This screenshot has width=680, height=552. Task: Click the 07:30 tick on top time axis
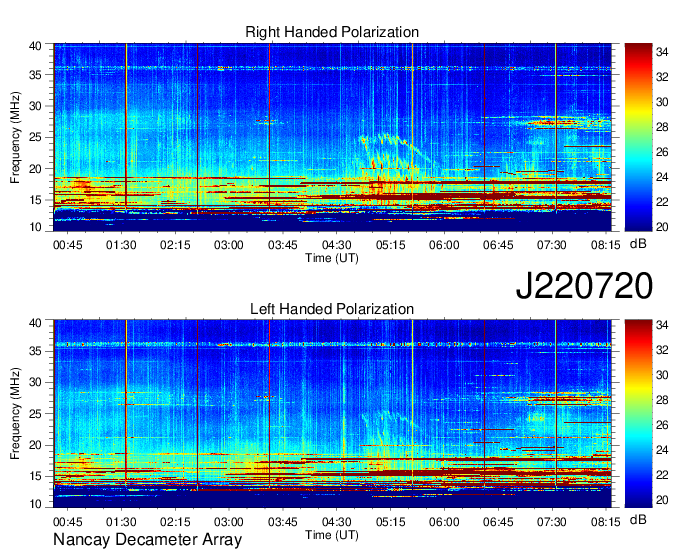point(552,245)
